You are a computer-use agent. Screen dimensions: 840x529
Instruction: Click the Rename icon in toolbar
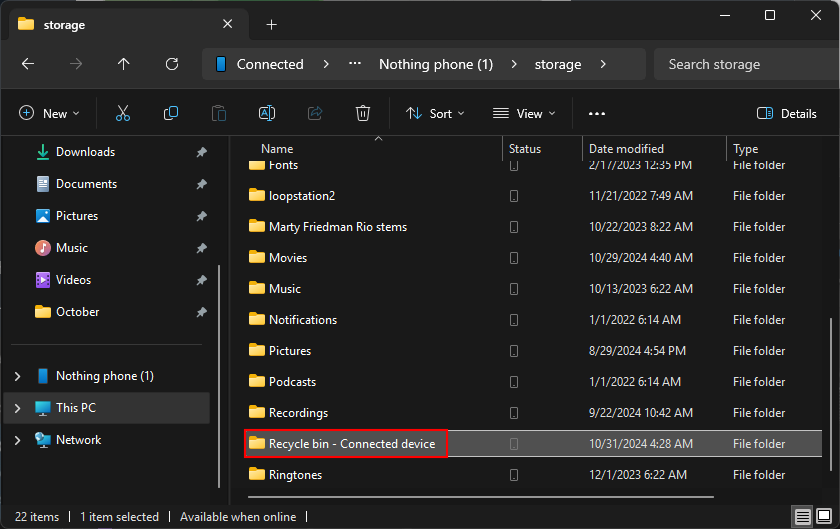click(267, 114)
